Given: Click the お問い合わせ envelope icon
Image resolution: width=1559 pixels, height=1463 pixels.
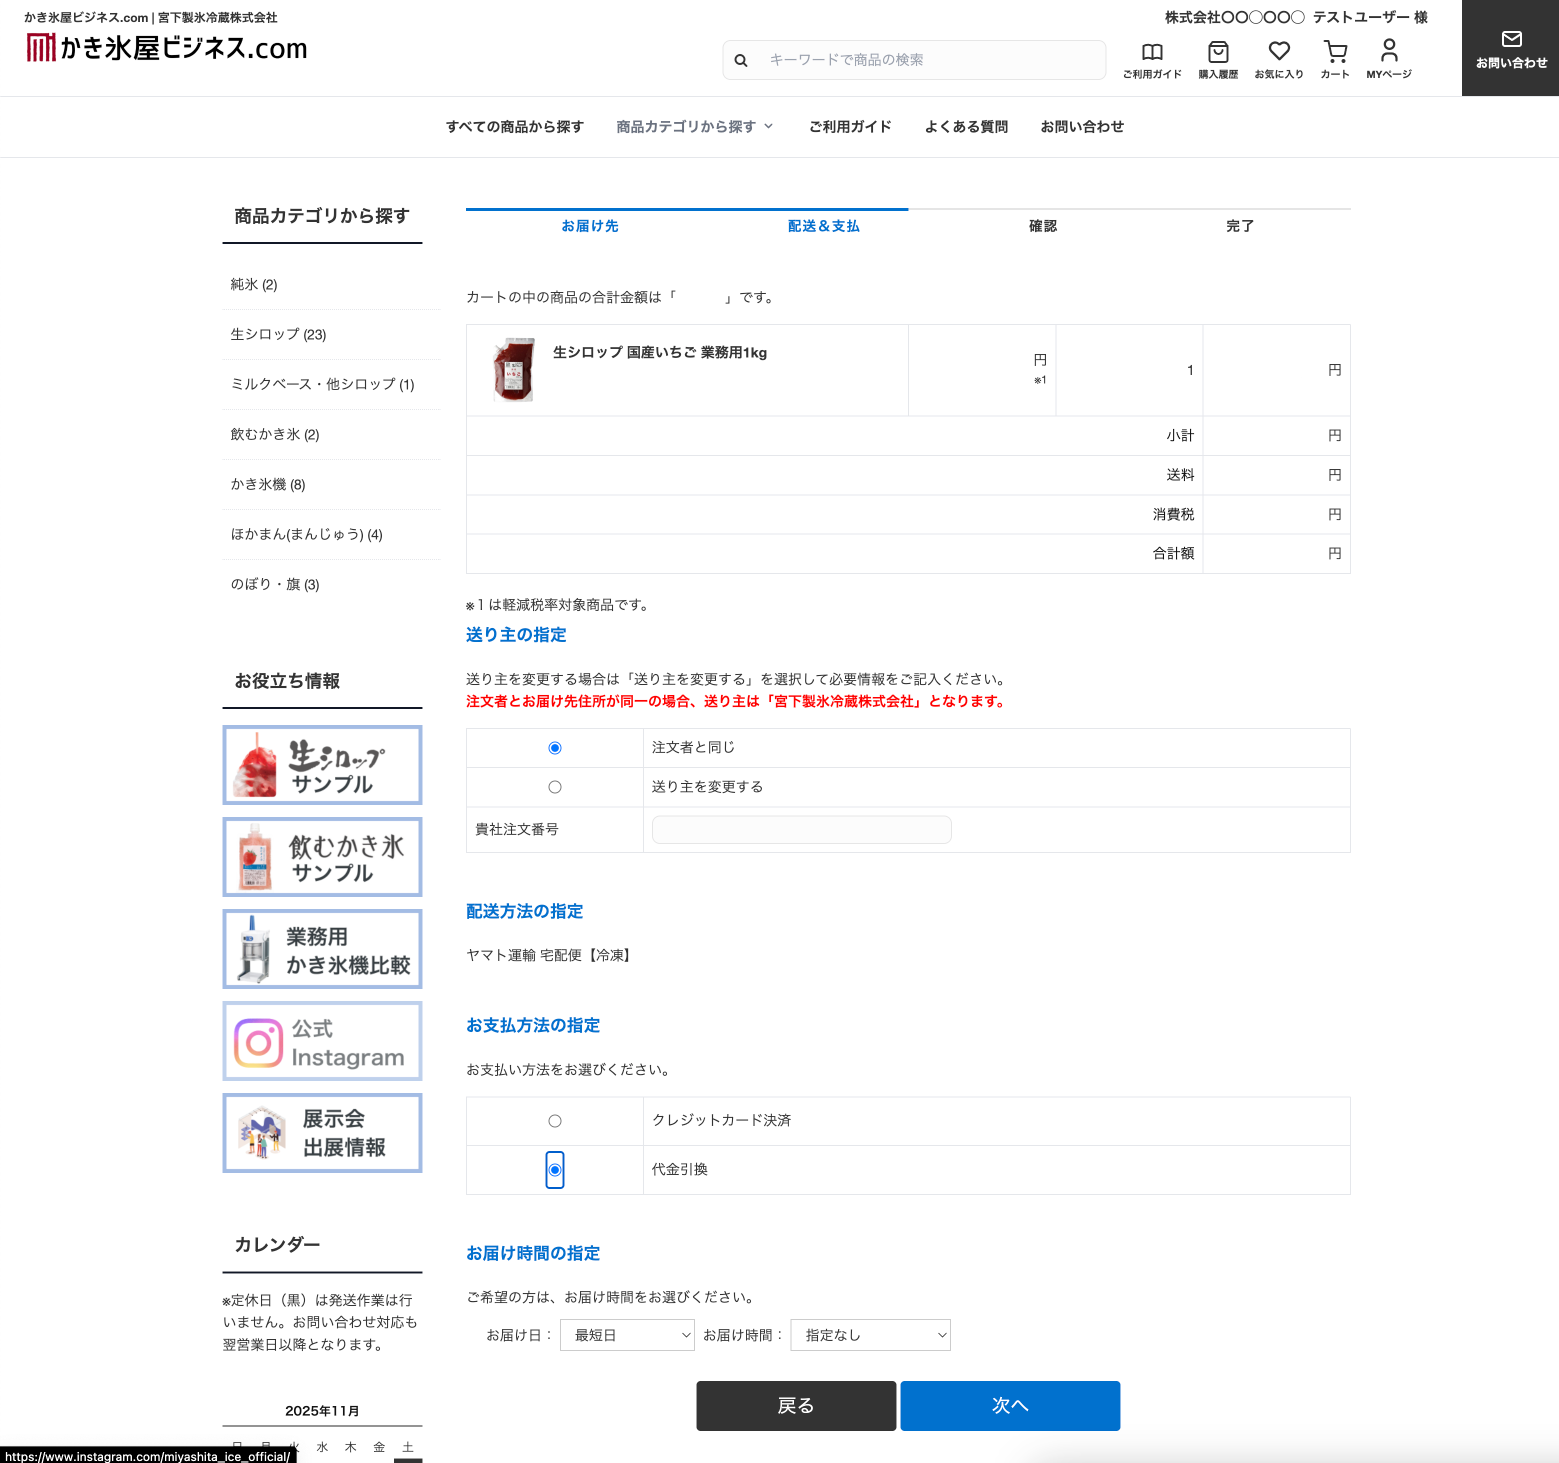Looking at the screenshot, I should click(1511, 40).
